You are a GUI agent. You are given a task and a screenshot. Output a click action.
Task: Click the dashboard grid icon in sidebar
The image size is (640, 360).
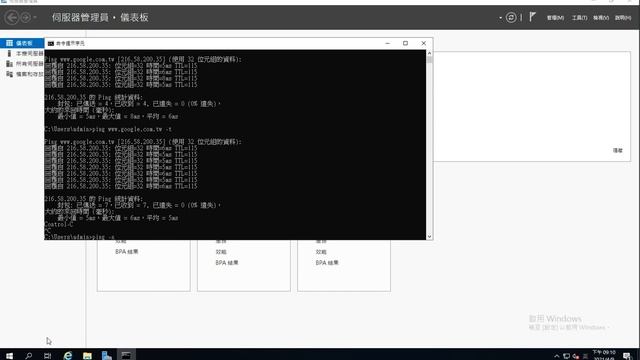tap(9, 43)
